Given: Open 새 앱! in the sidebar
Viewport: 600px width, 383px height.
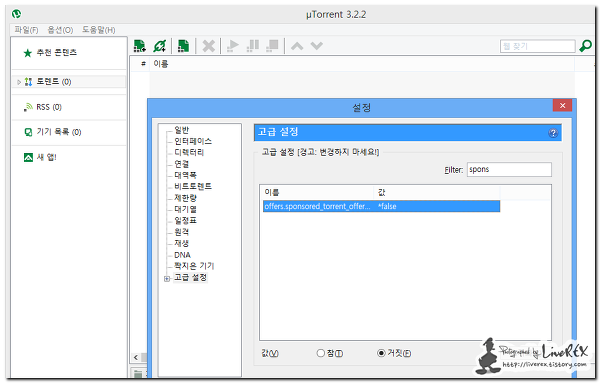Looking at the screenshot, I should tap(46, 157).
